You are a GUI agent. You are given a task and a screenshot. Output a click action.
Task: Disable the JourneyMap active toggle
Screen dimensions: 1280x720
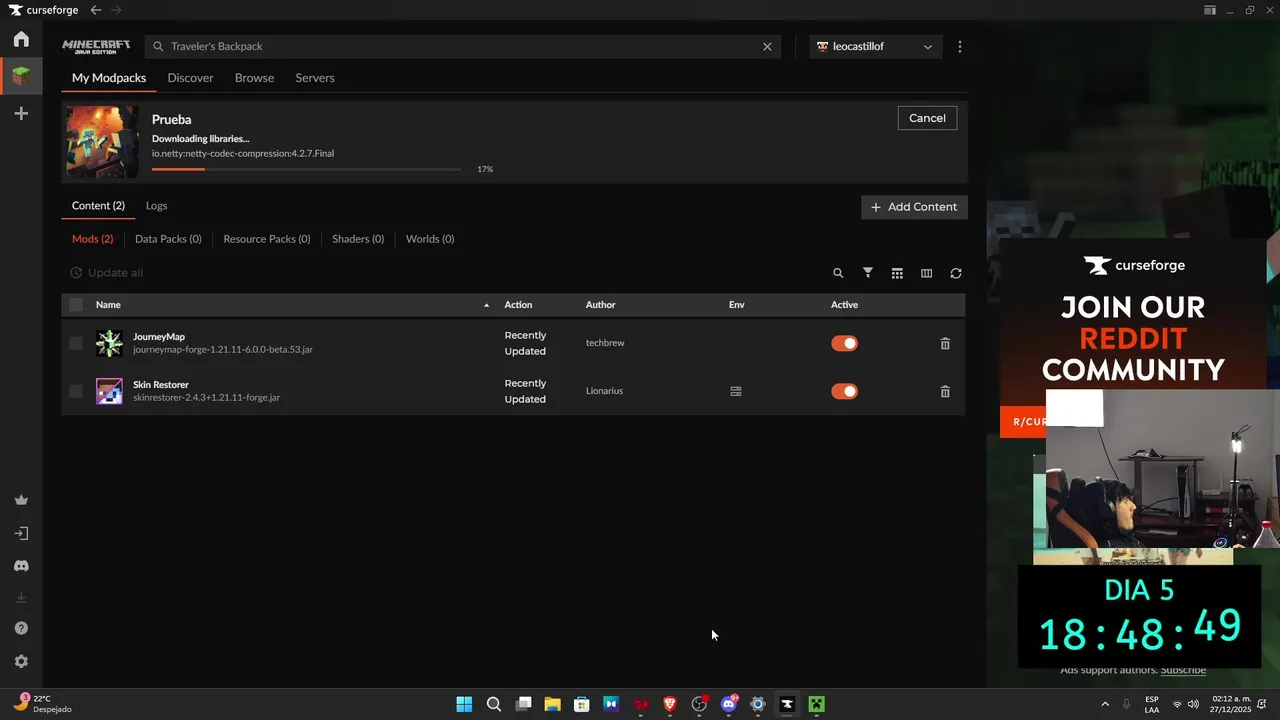(845, 343)
